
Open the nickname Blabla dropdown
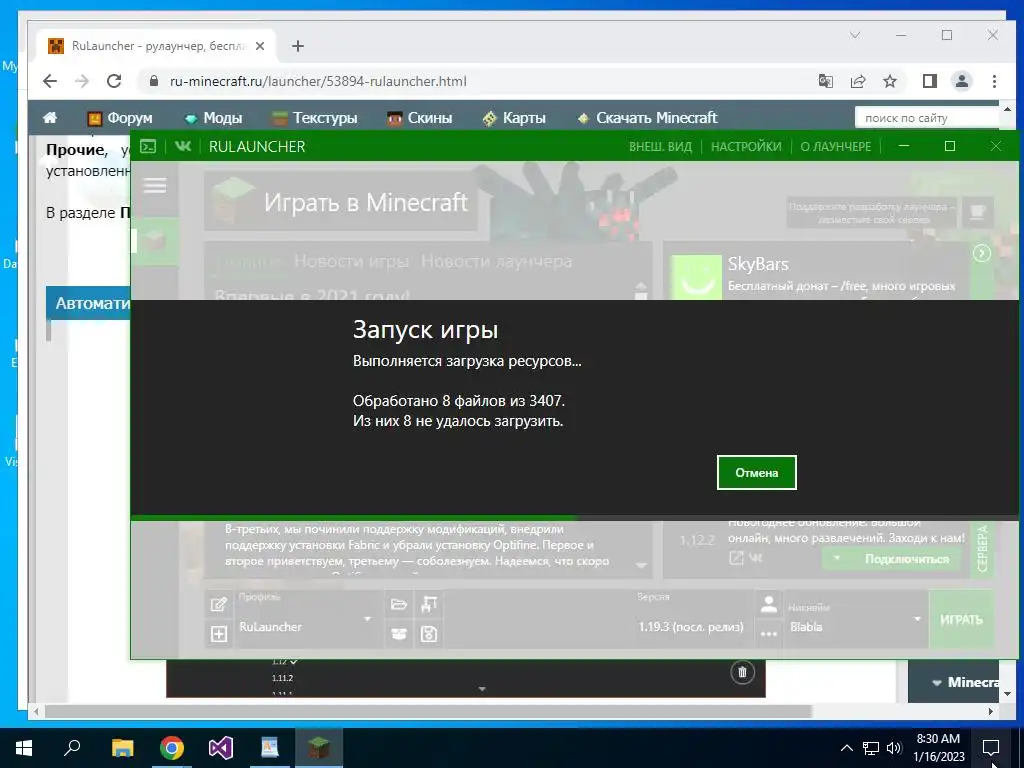point(856,619)
